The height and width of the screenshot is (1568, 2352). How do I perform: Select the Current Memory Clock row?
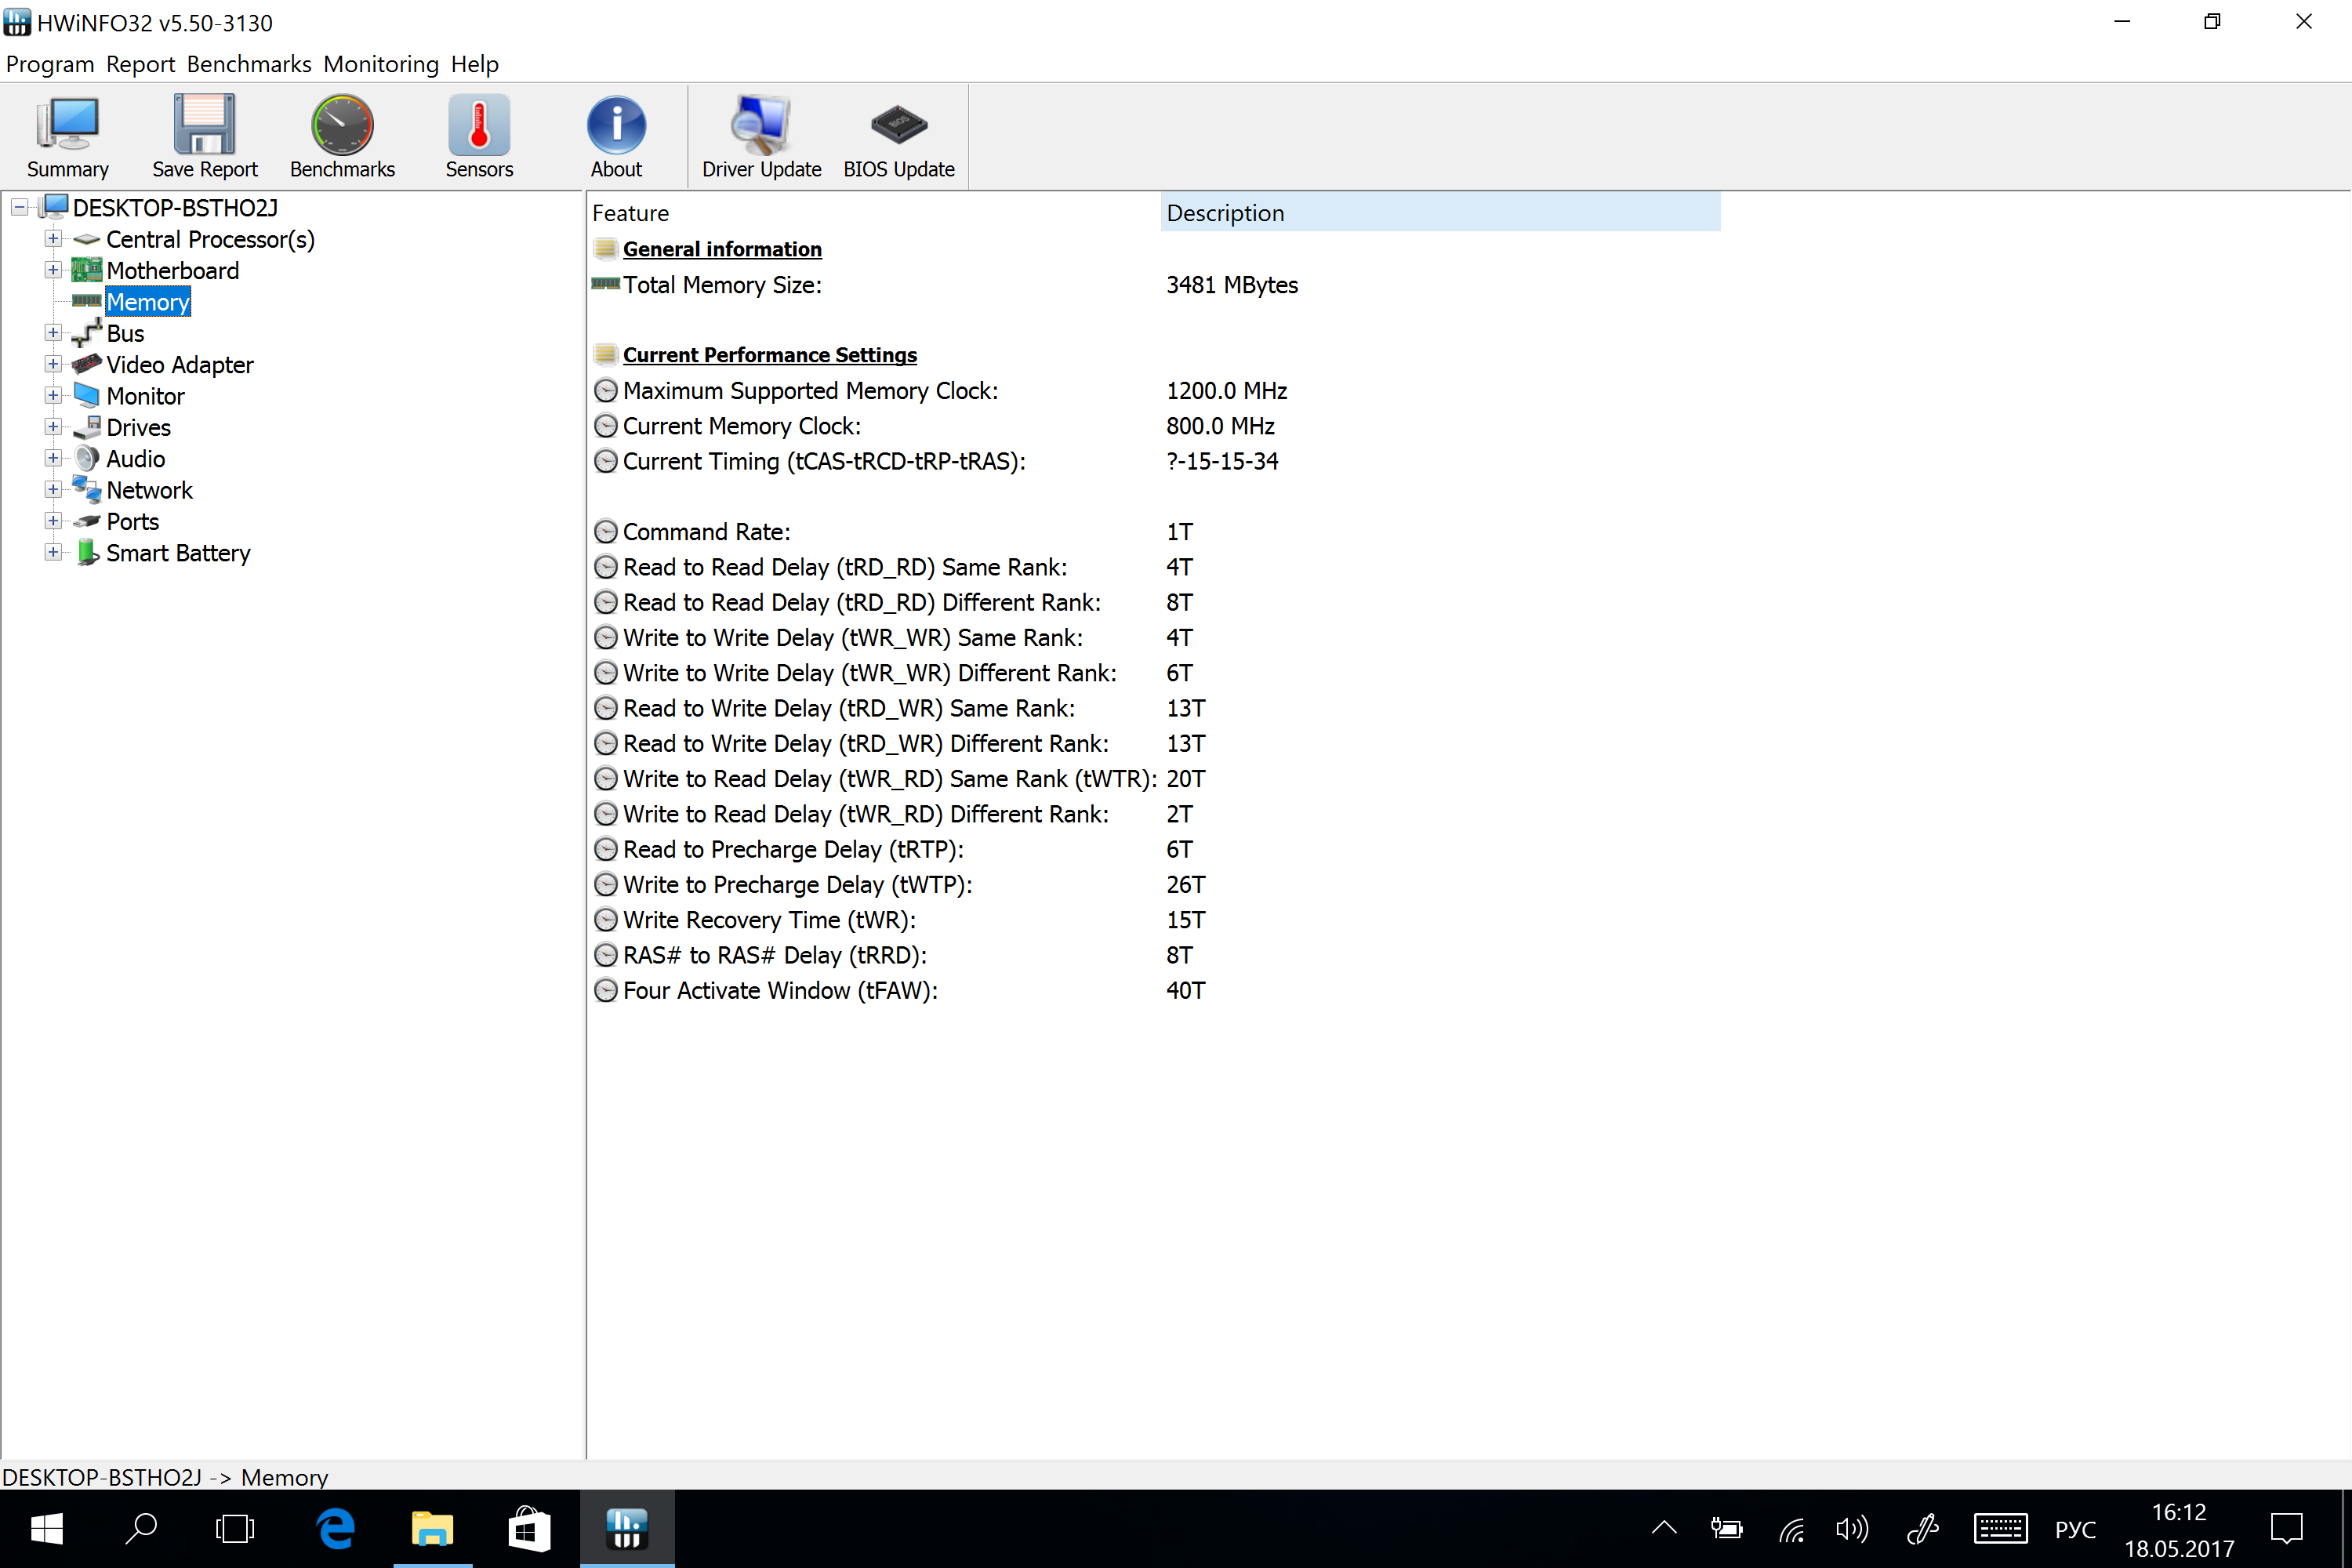1155,426
